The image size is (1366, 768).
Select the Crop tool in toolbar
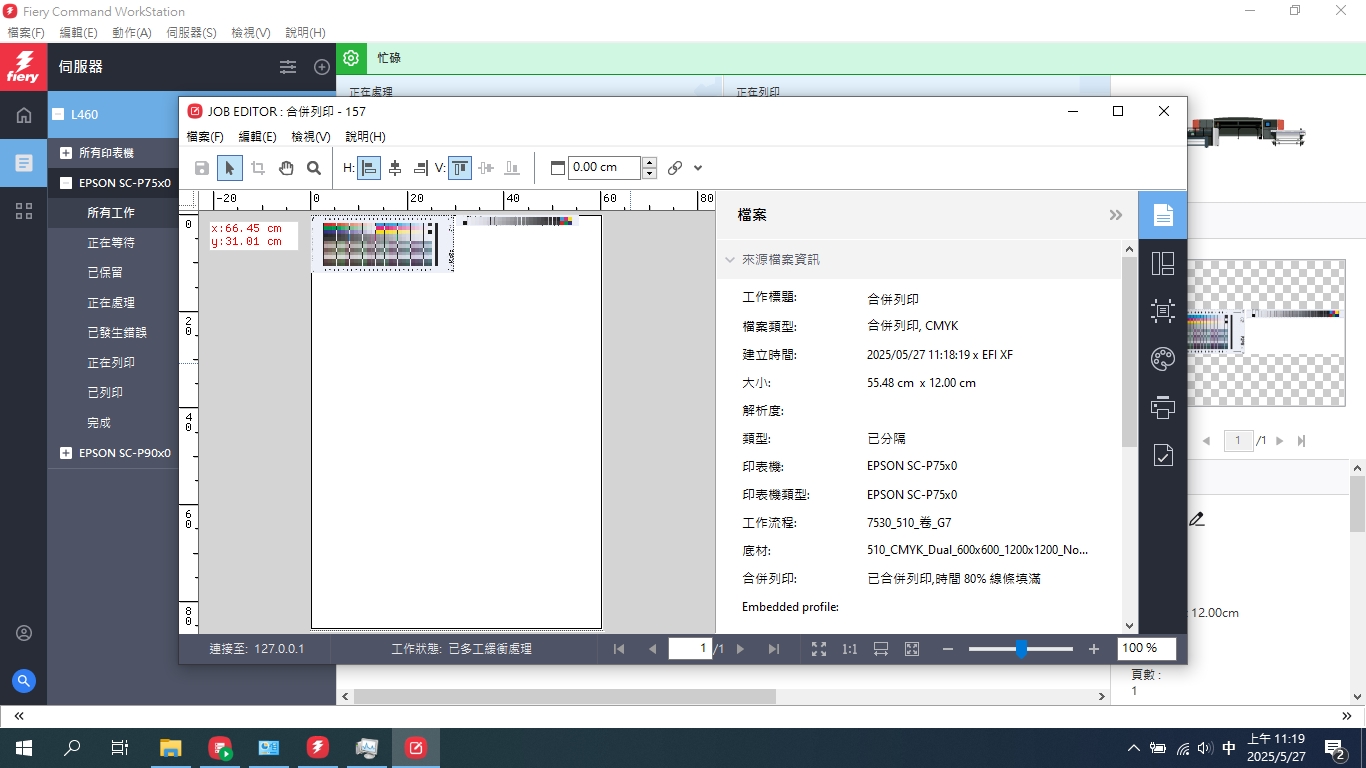pos(258,168)
